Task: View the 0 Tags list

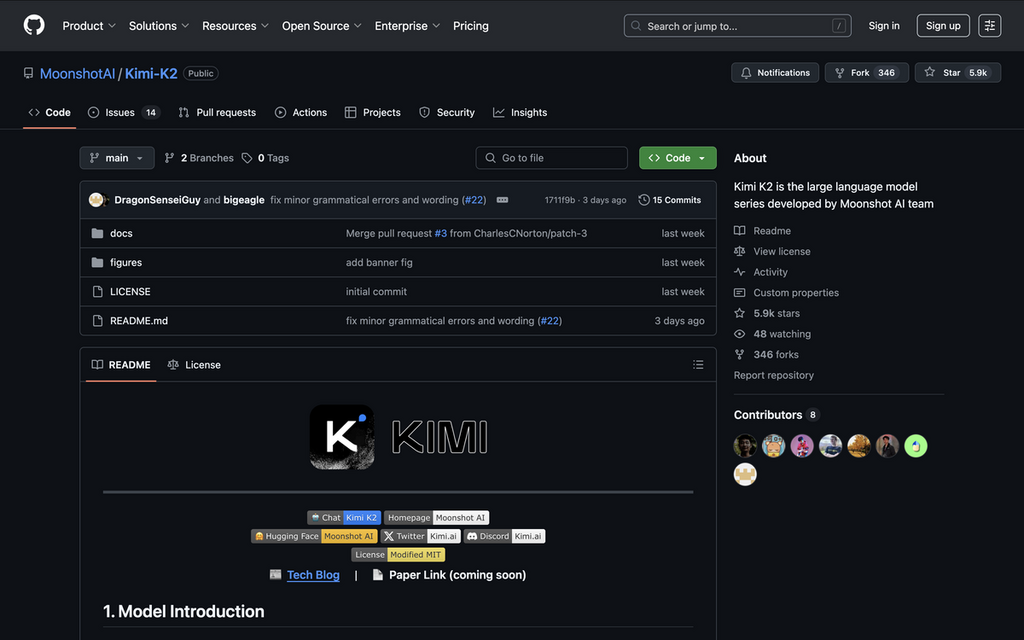Action: pyautogui.click(x=265, y=158)
